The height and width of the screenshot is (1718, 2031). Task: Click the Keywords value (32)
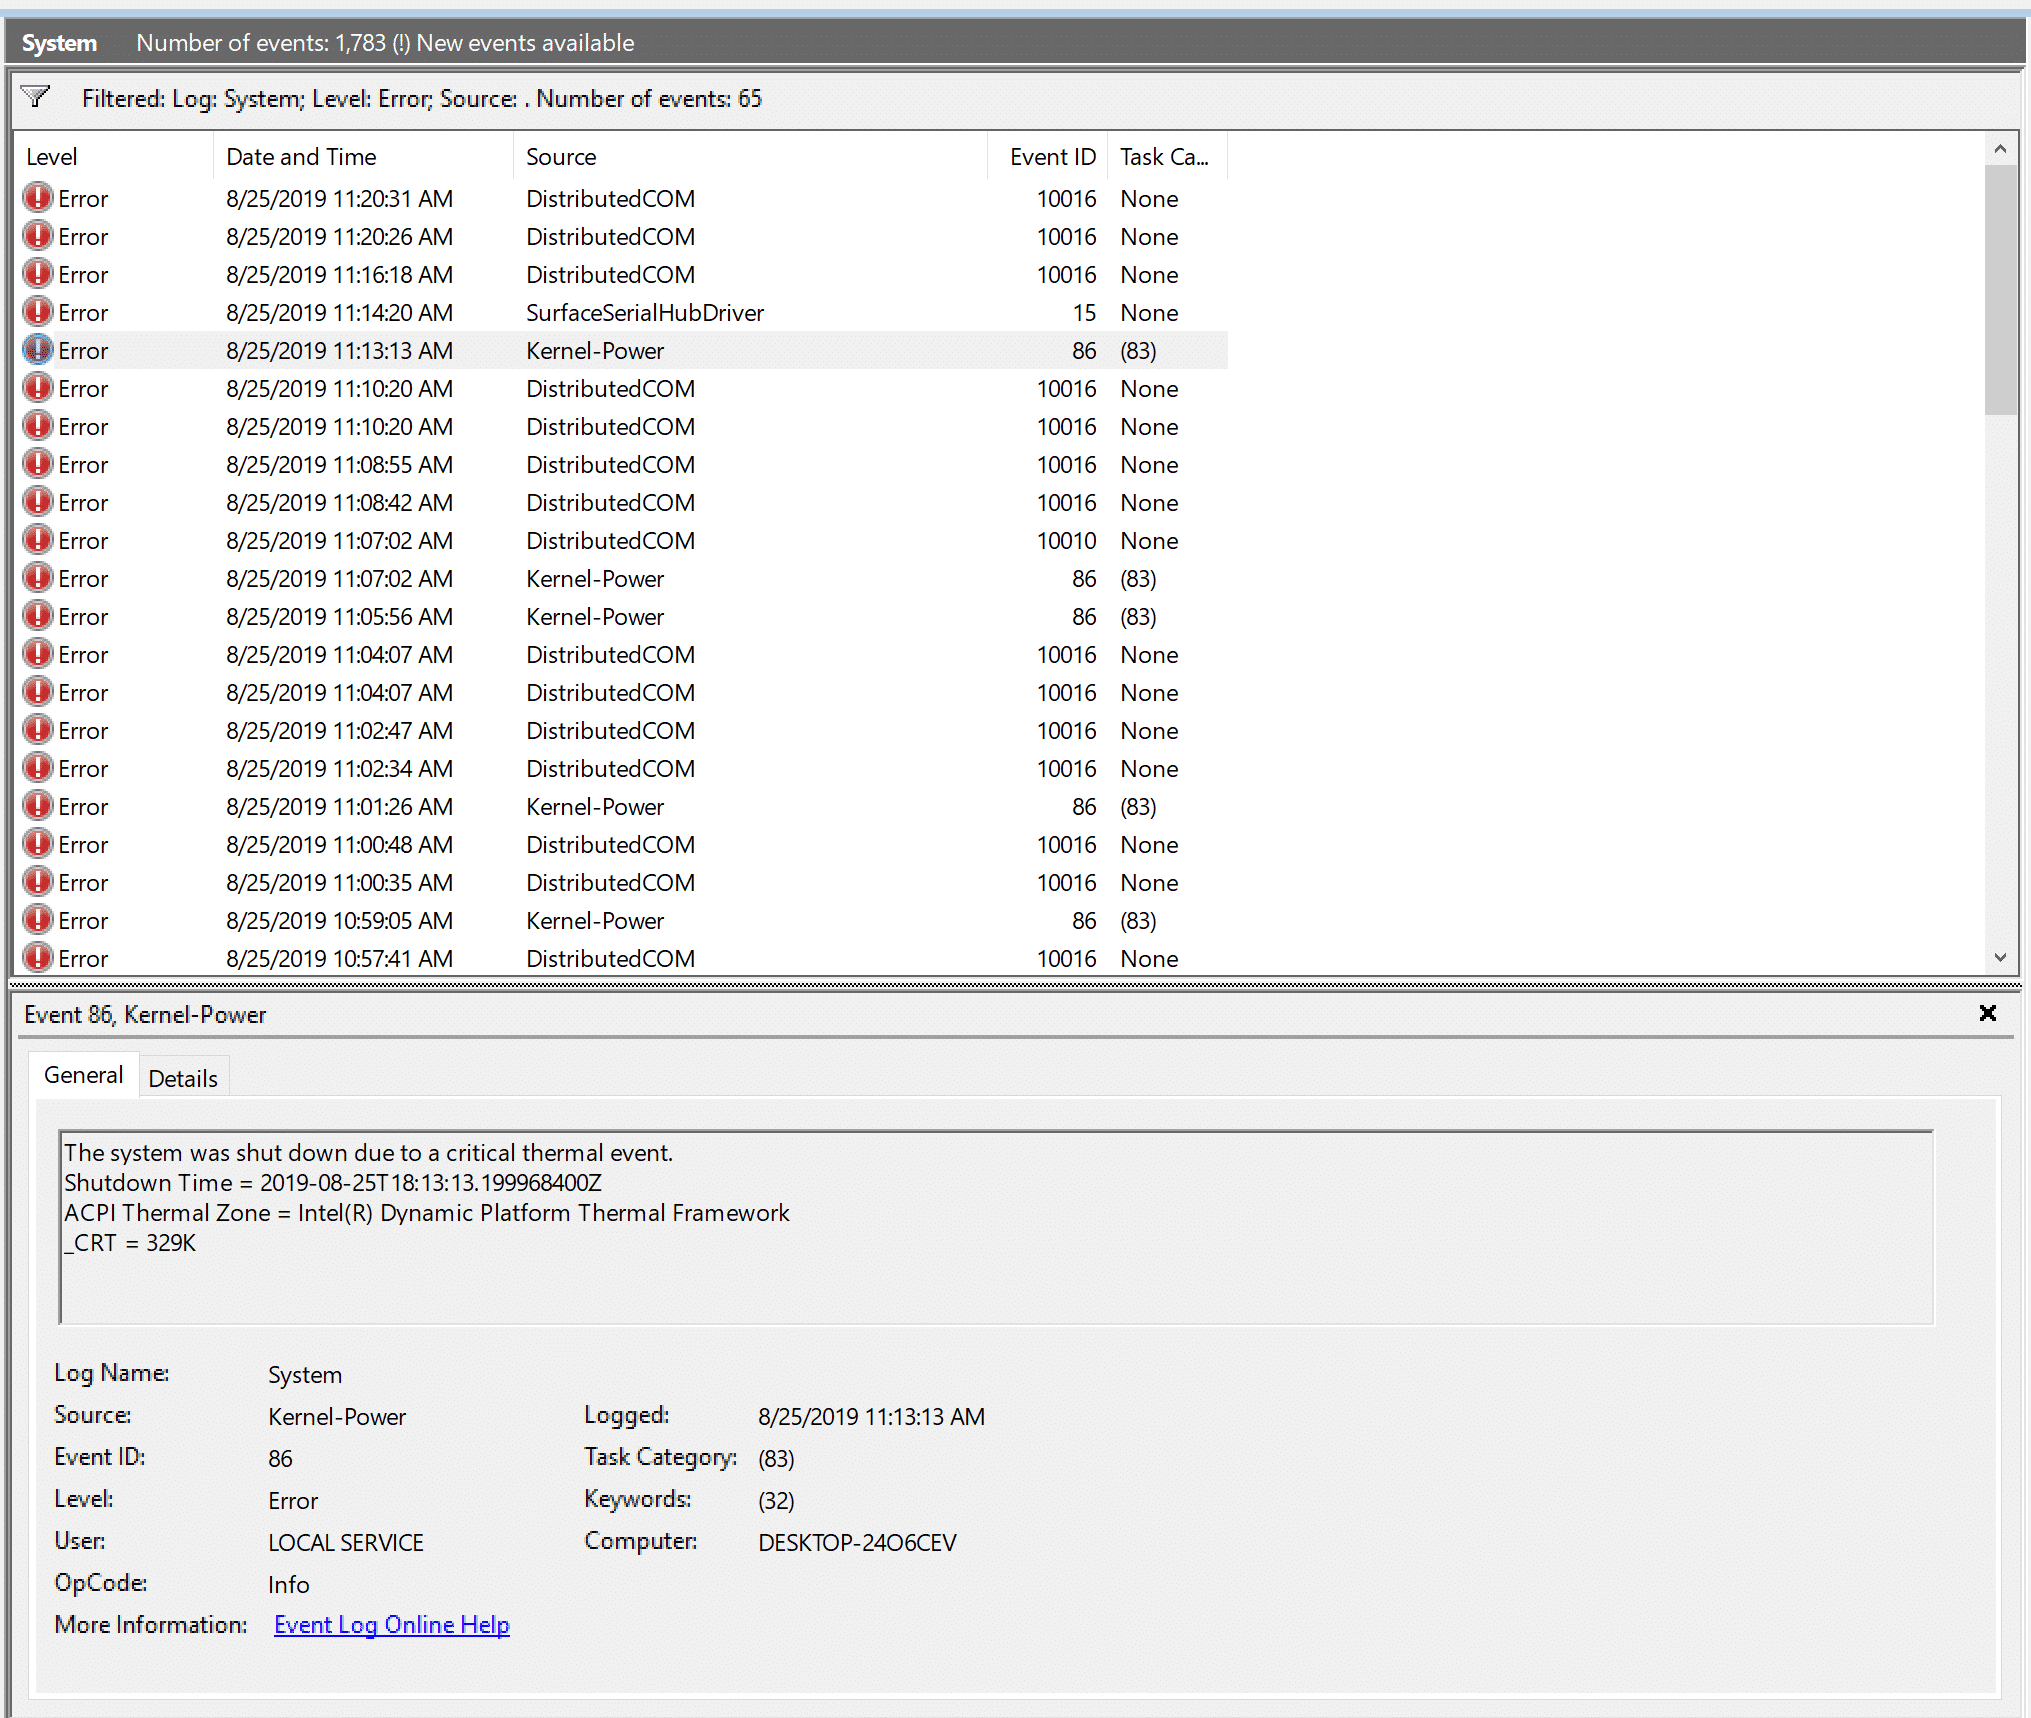776,1501
